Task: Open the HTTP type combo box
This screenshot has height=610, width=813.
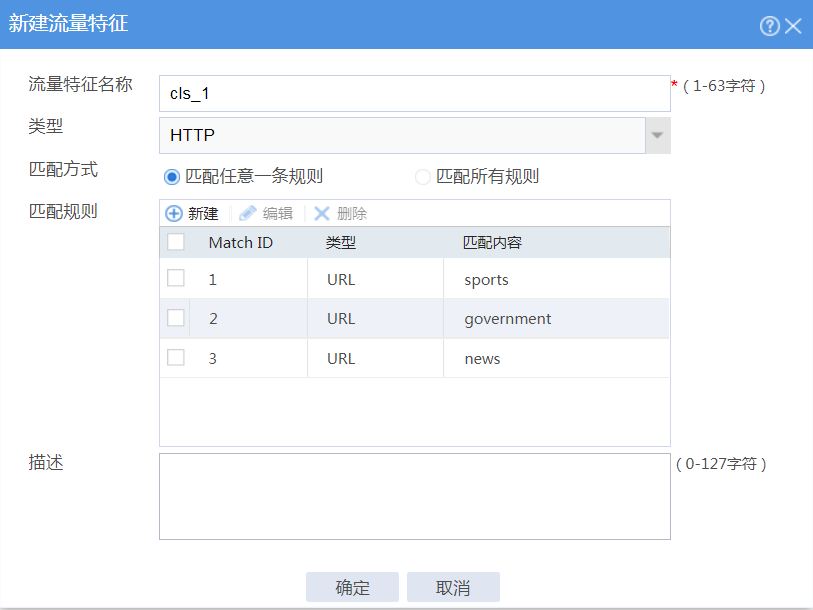Action: 402,135
